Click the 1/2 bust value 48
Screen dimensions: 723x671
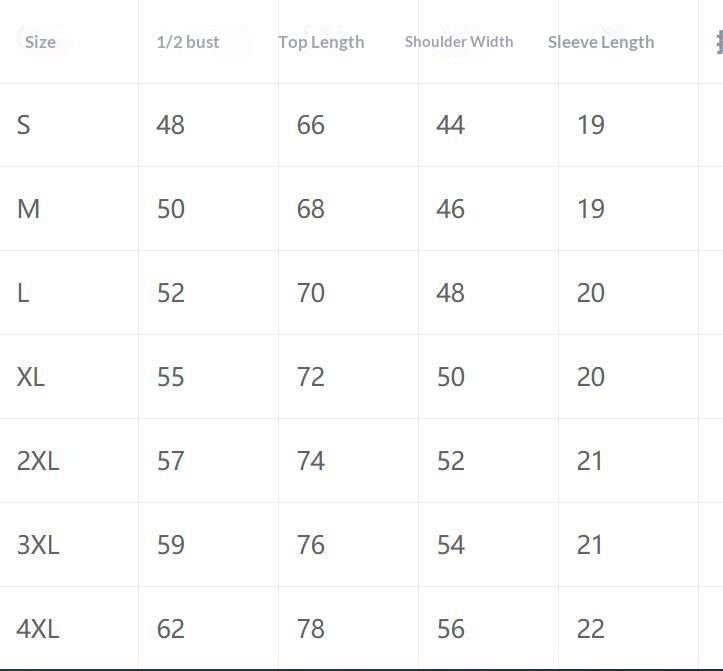[x=171, y=125]
